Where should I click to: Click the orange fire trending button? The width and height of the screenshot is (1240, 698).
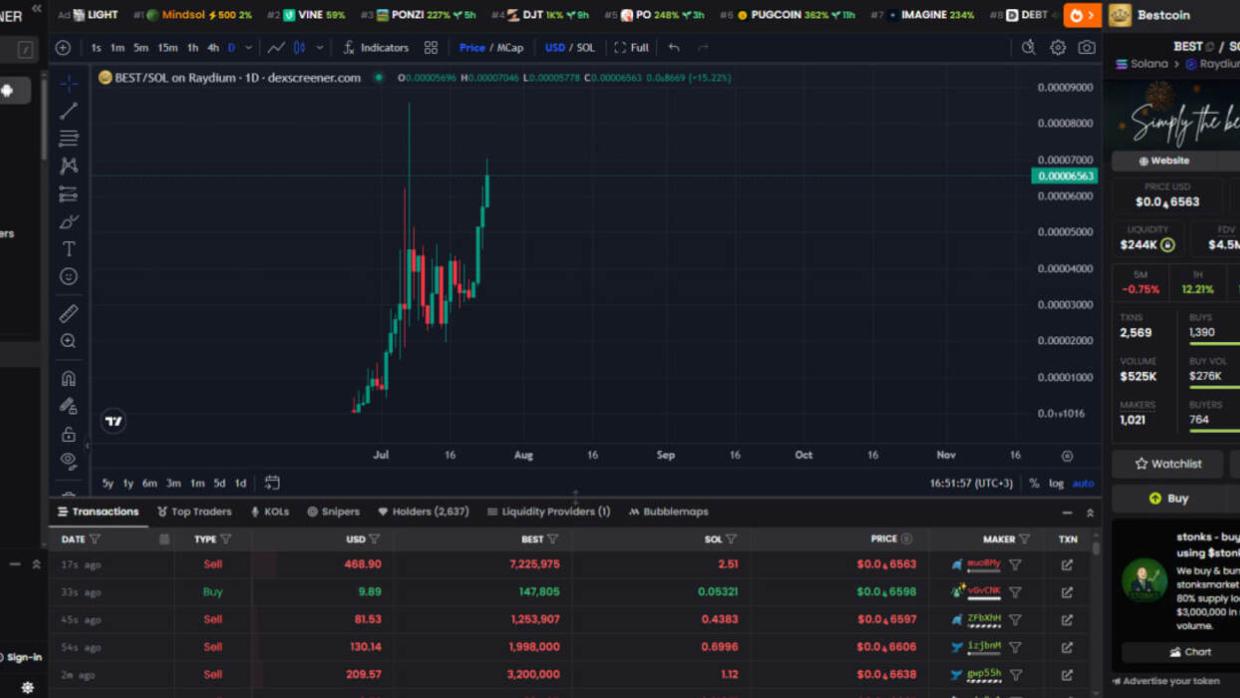pos(1081,15)
